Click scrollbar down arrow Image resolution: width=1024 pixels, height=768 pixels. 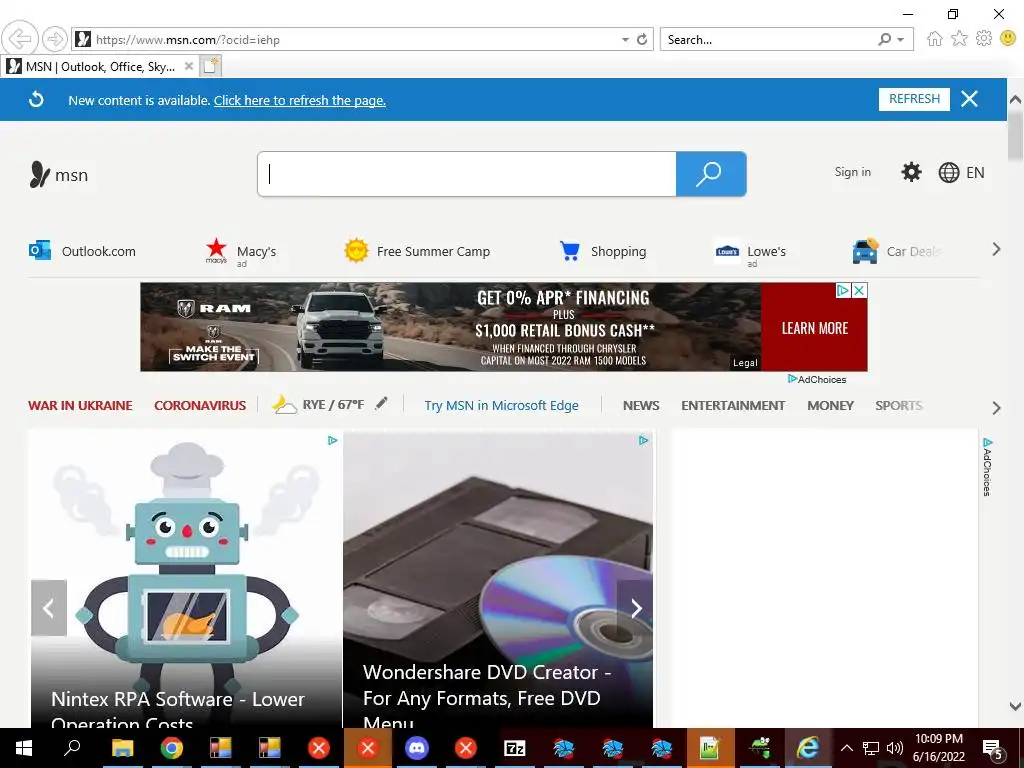pyautogui.click(x=1015, y=706)
